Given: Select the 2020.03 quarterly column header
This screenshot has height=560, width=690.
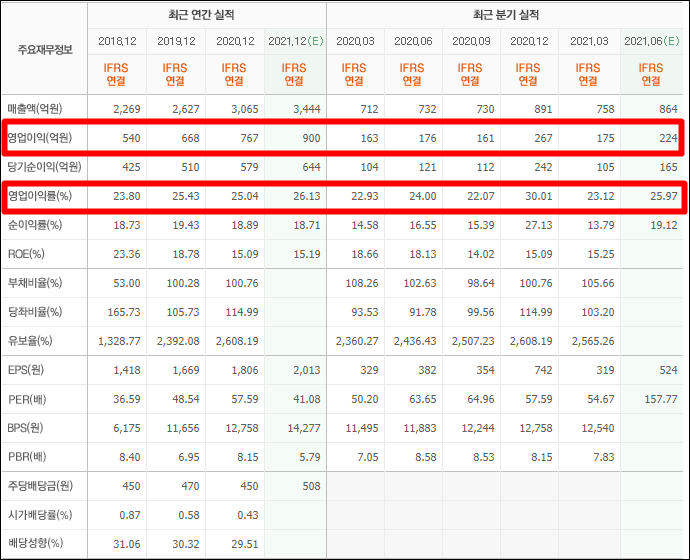Looking at the screenshot, I should click(355, 41).
